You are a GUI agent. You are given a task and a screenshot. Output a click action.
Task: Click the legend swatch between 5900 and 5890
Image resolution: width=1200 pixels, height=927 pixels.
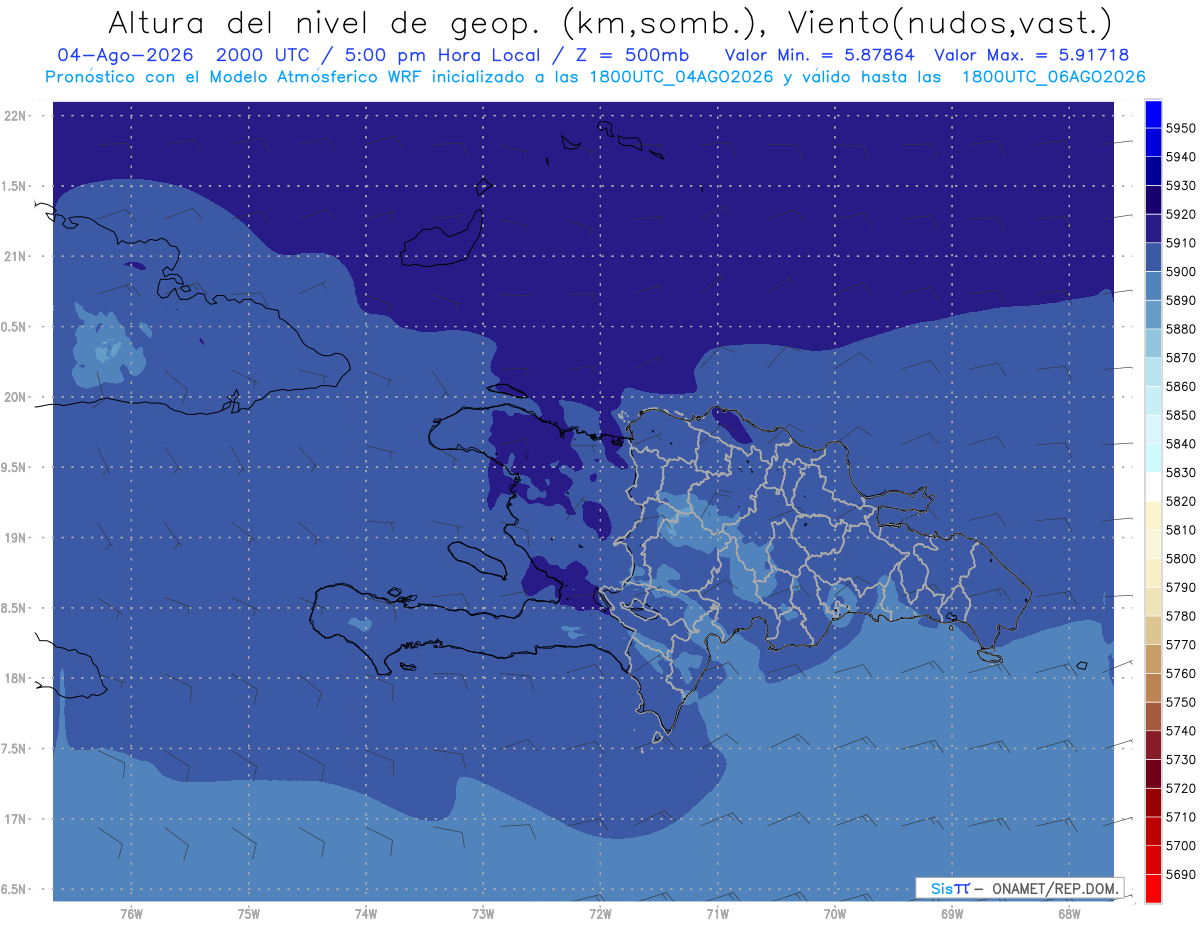tap(1153, 286)
